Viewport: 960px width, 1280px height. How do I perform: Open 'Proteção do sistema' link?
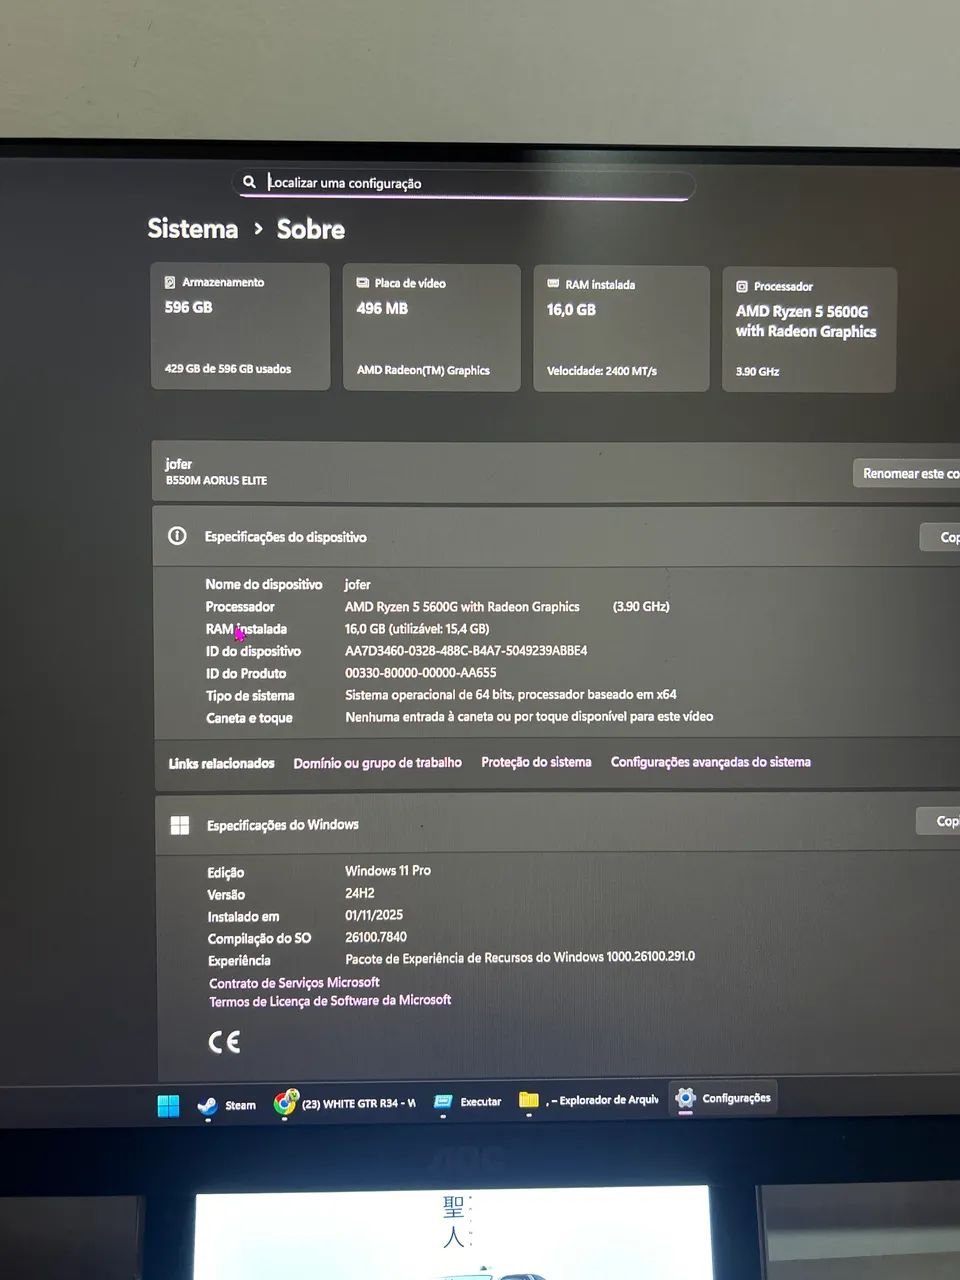536,762
